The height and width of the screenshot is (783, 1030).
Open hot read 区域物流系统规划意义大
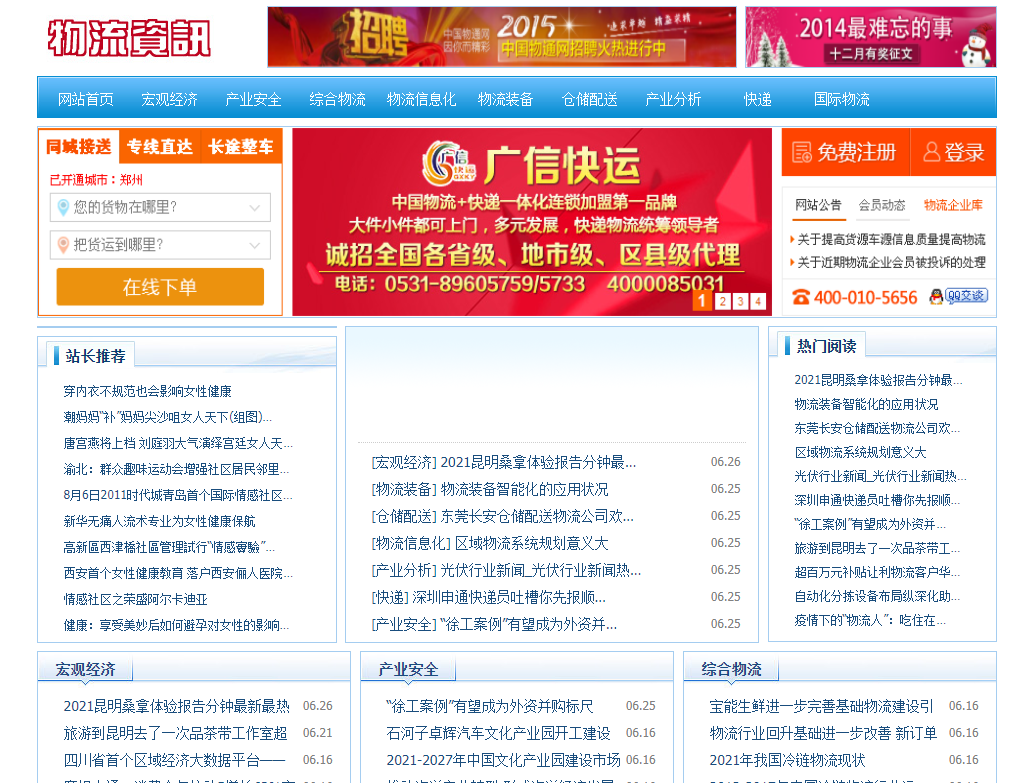860,453
